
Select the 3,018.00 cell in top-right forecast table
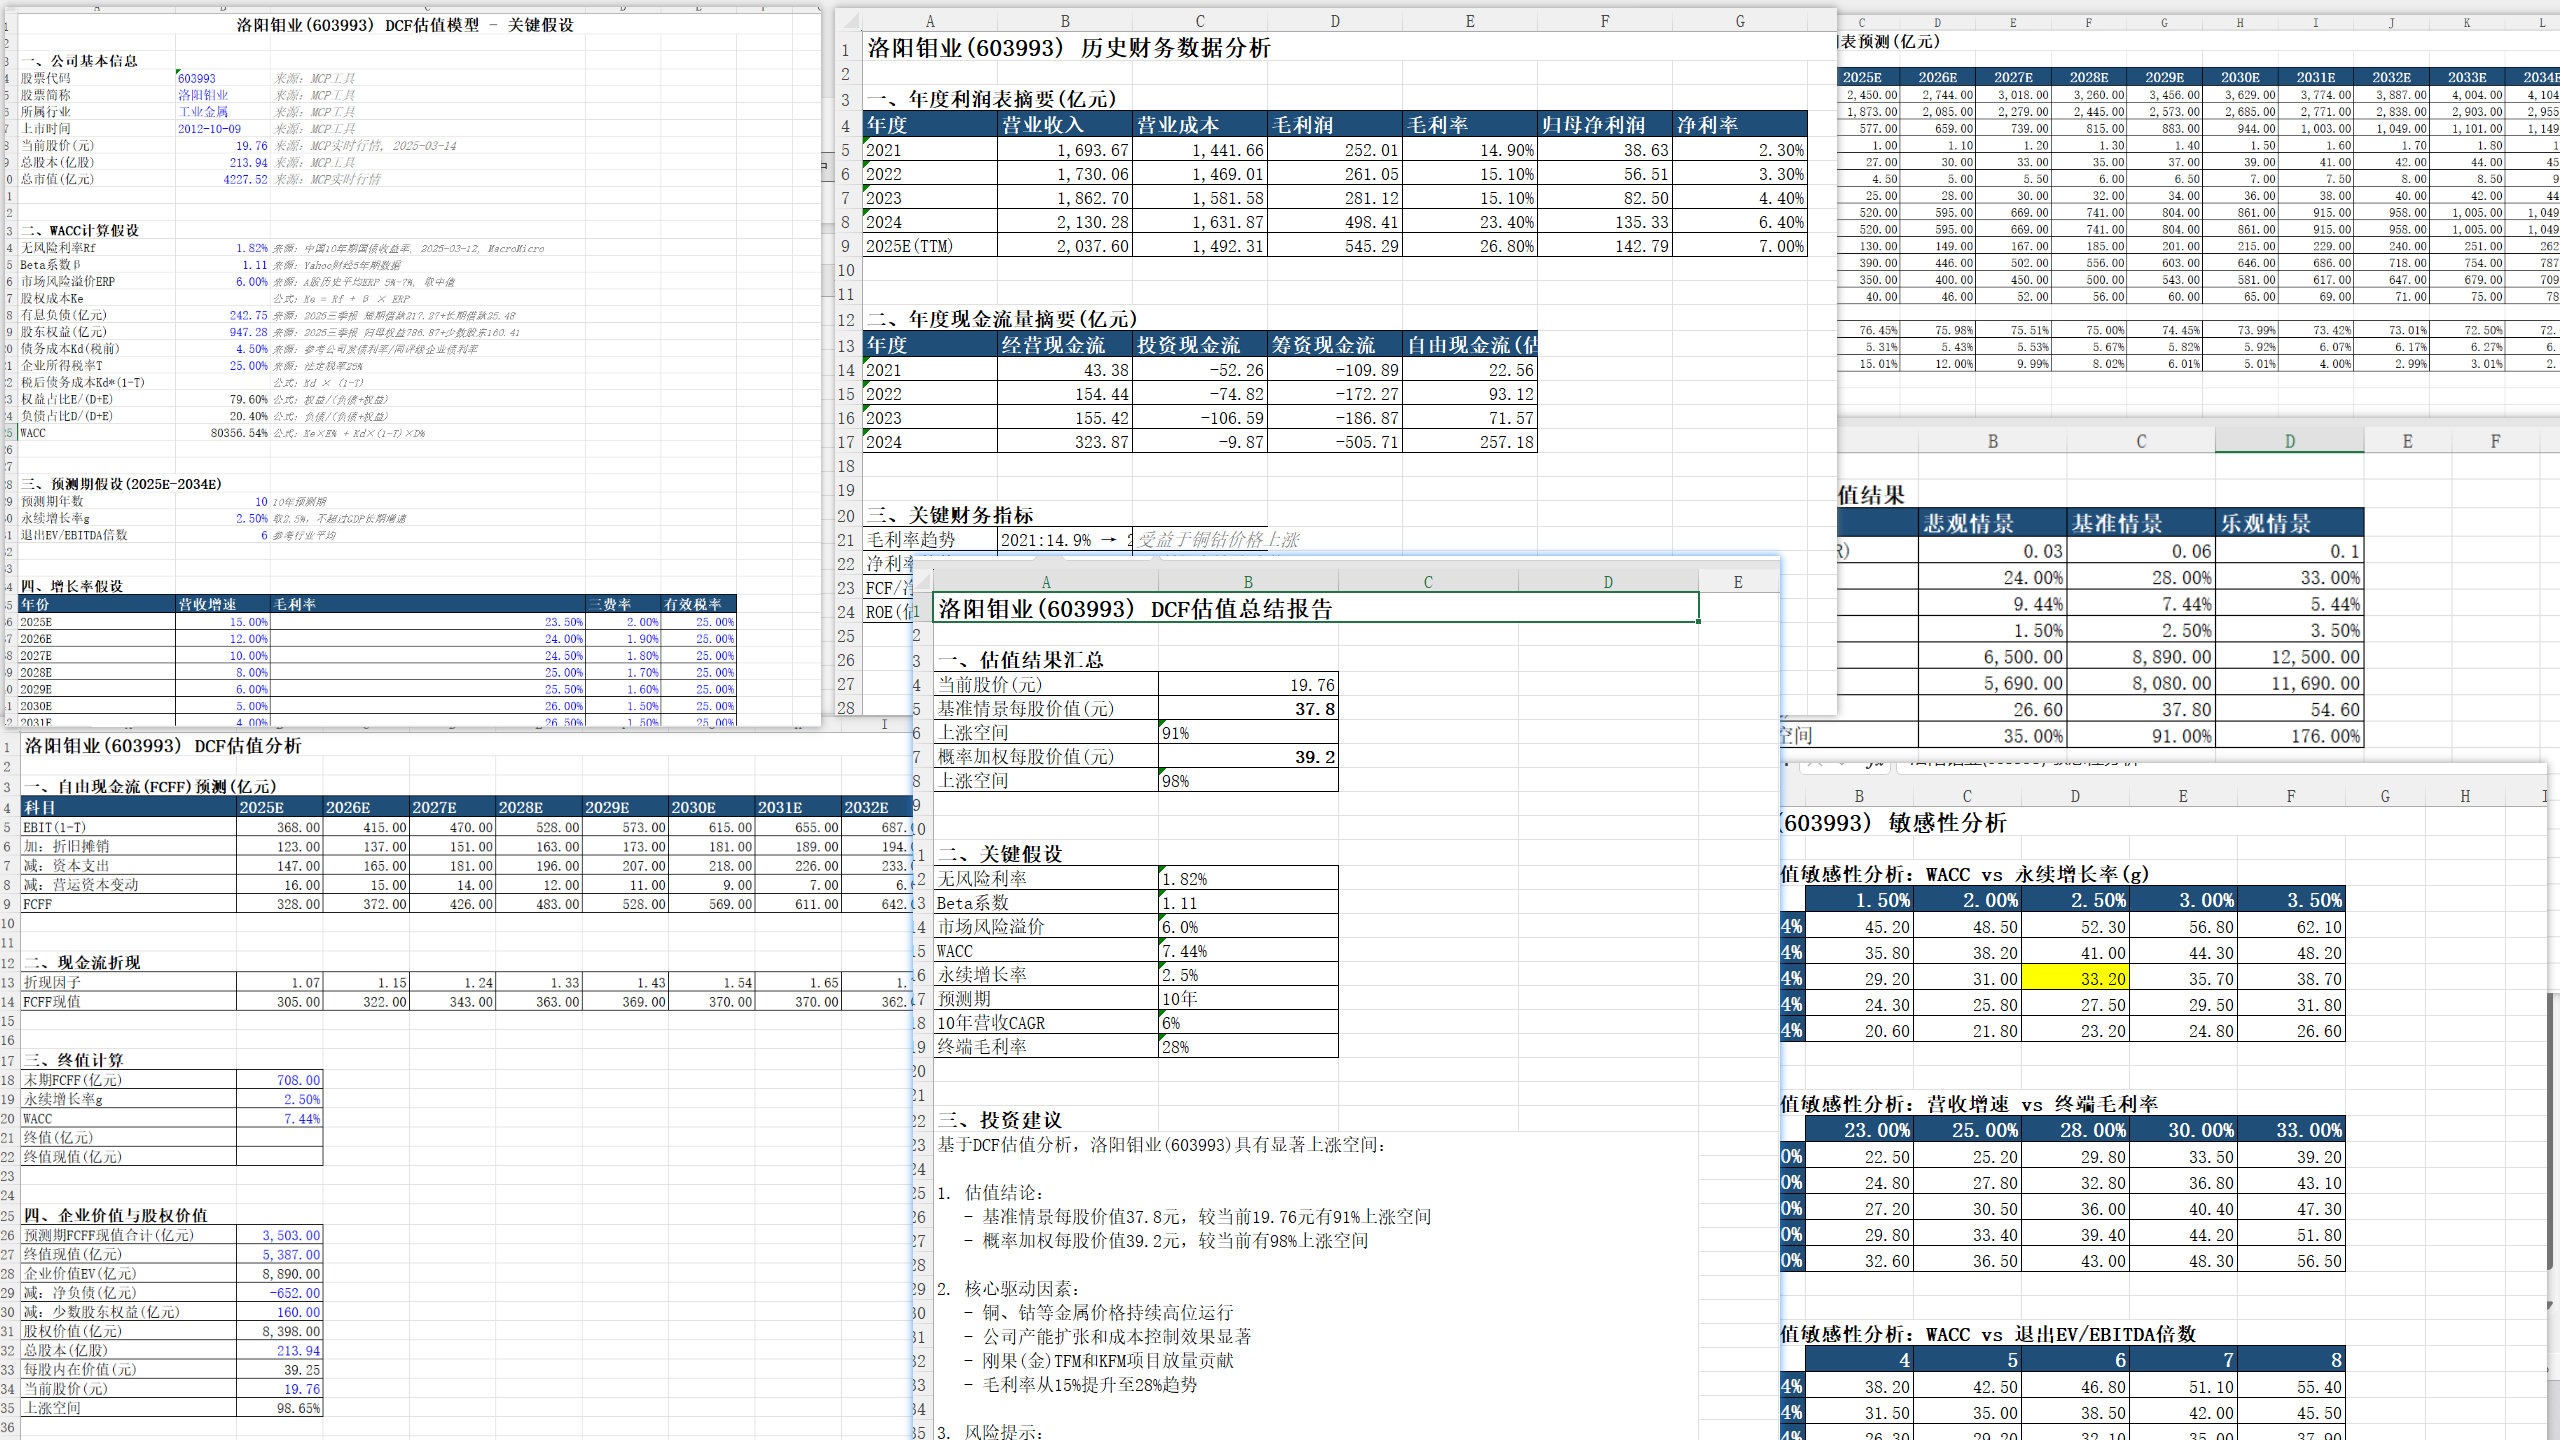pyautogui.click(x=2014, y=95)
